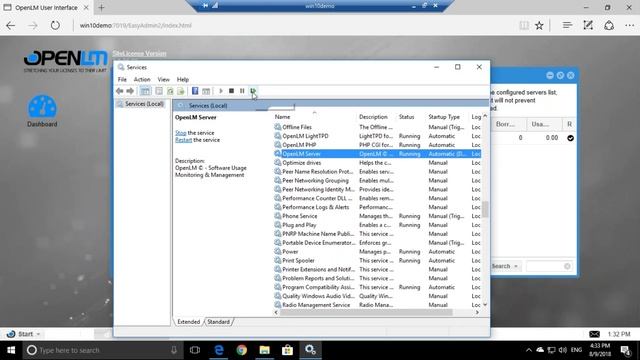Click the Export List toolbar icon
This screenshot has height=360, width=640.
point(181,91)
